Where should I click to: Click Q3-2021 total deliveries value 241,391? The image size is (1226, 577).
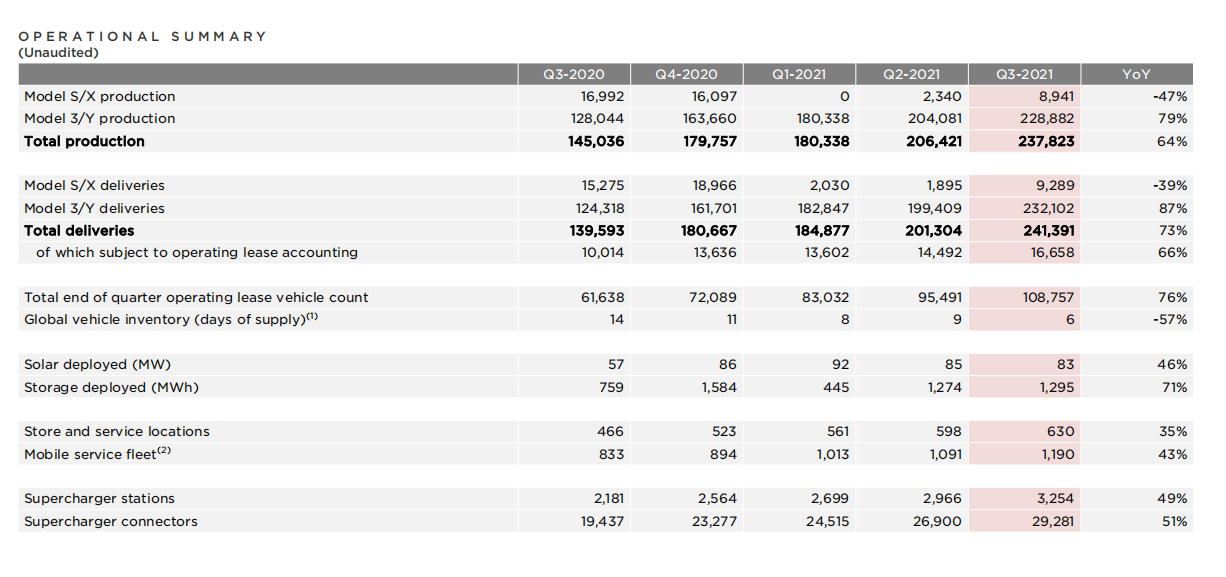(x=1047, y=230)
